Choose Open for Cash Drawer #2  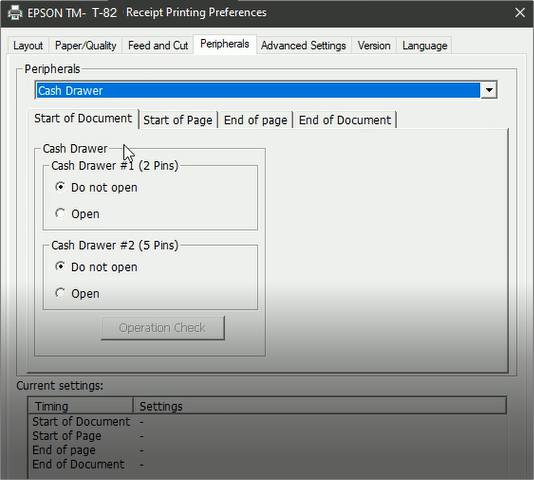(78, 293)
